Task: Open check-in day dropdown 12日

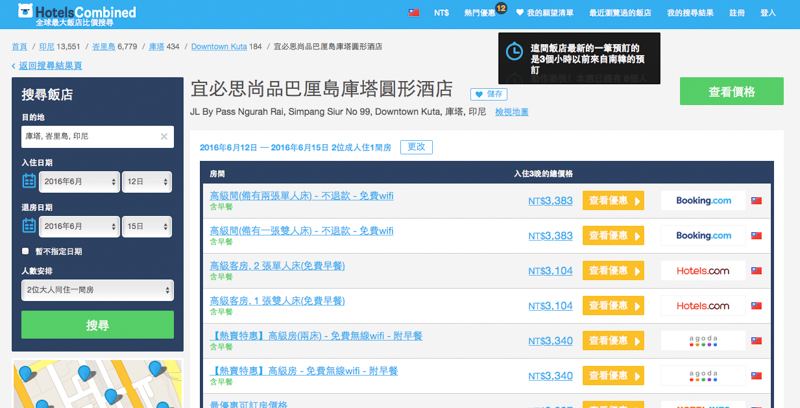Action: (147, 182)
